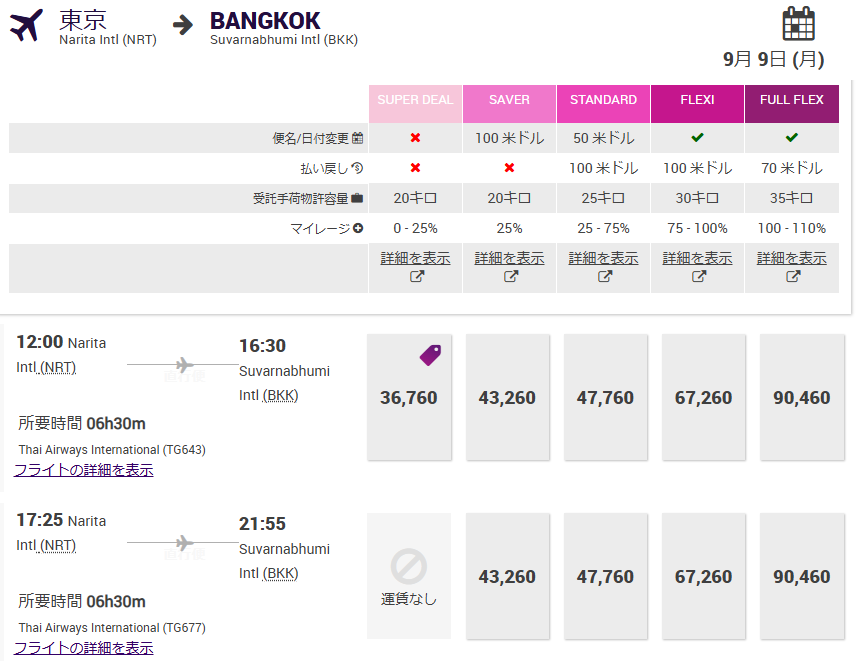
Task: Click external link icon under SAVER details
Action: [x=510, y=277]
